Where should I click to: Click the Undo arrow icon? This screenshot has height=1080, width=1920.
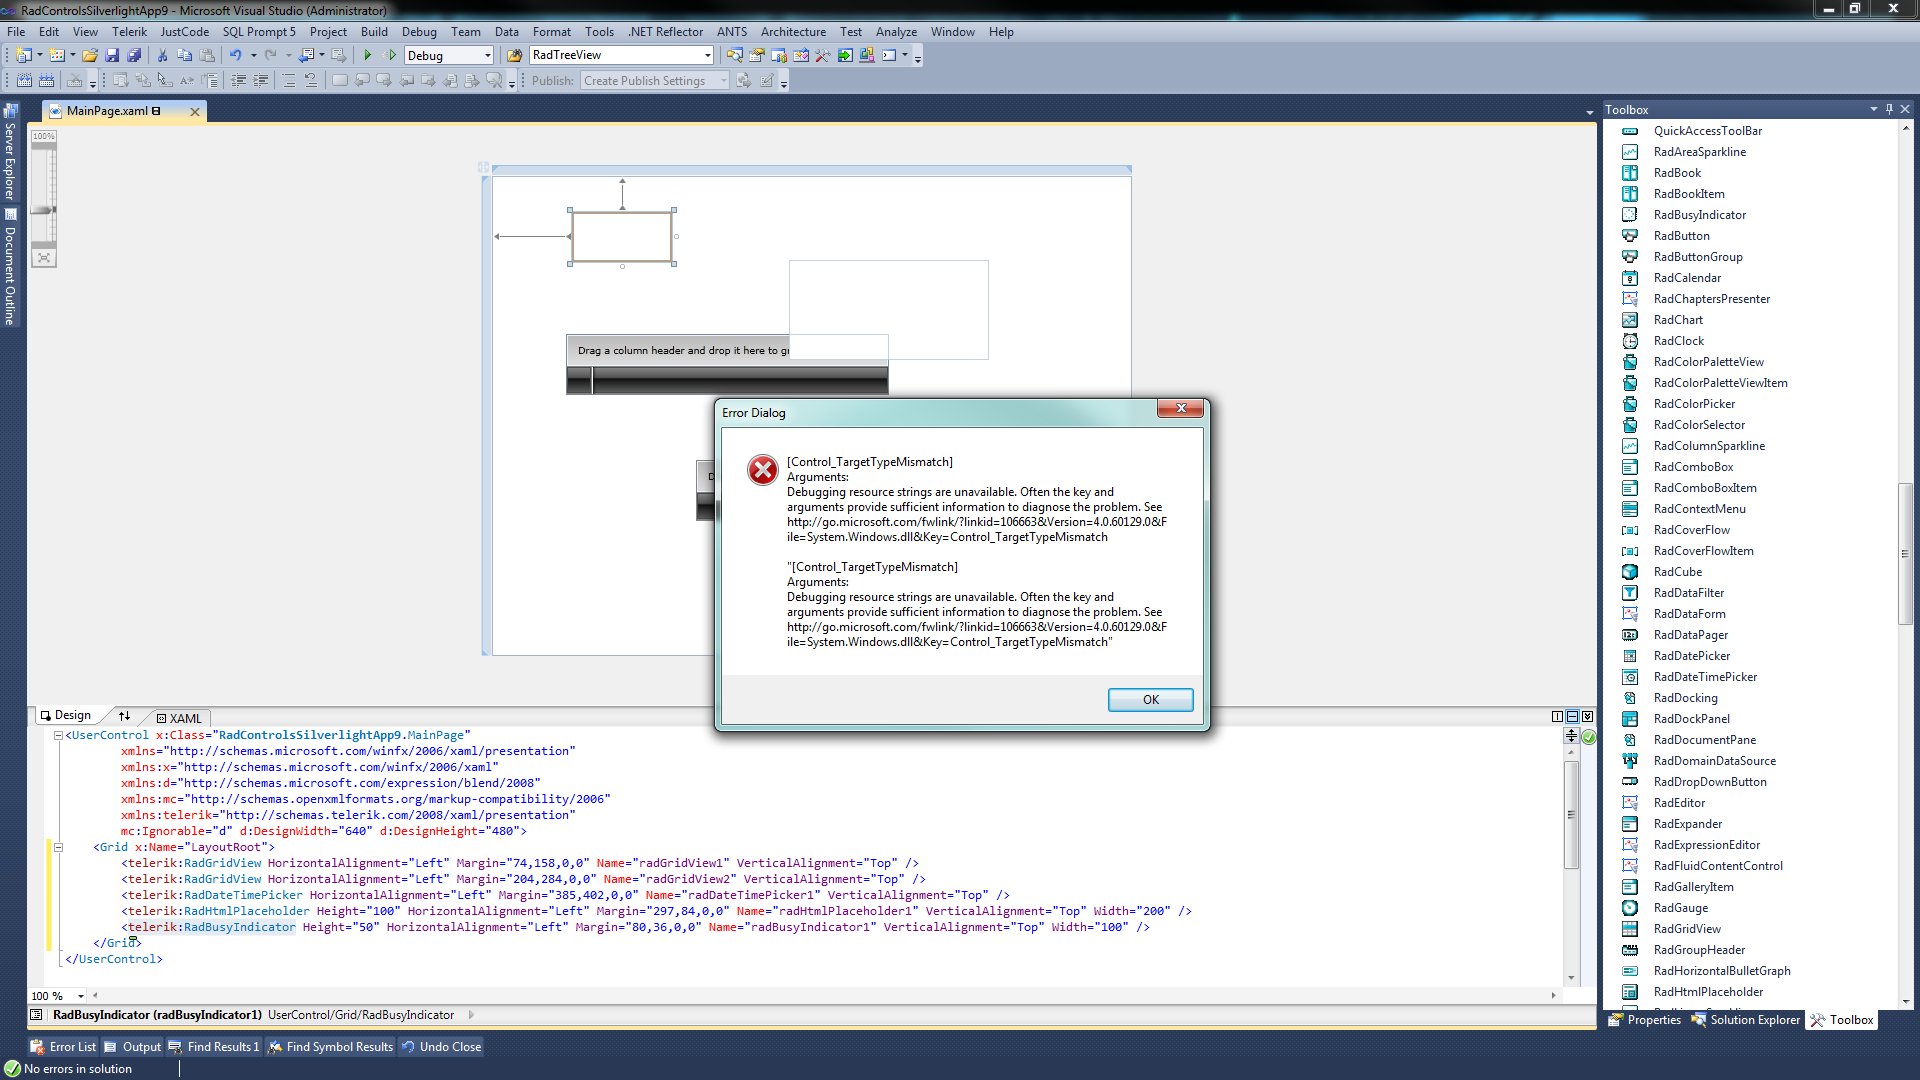point(236,56)
